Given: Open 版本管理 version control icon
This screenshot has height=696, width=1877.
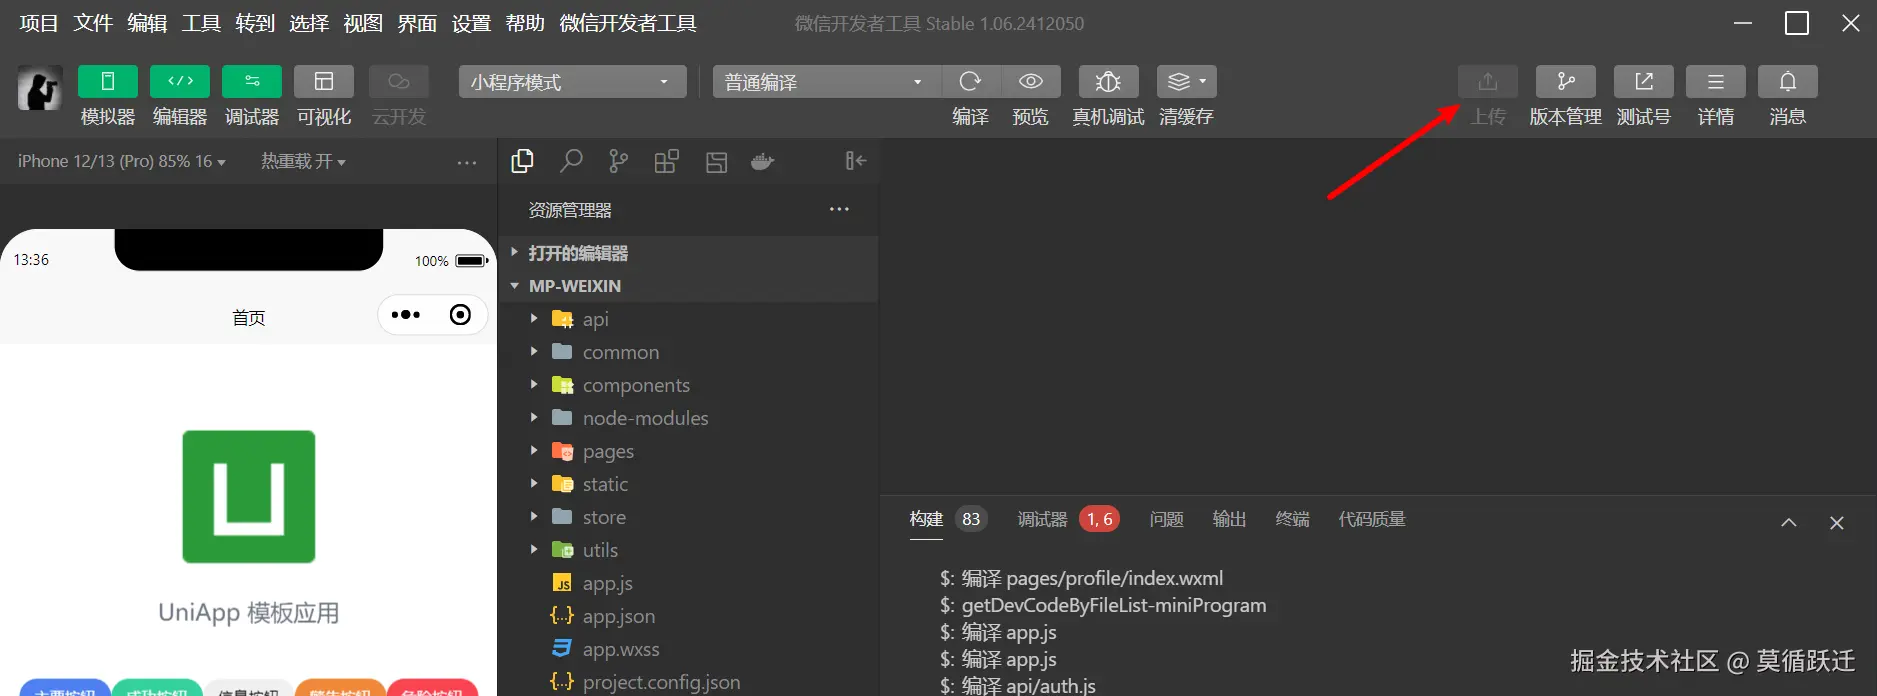Looking at the screenshot, I should pos(1566,81).
